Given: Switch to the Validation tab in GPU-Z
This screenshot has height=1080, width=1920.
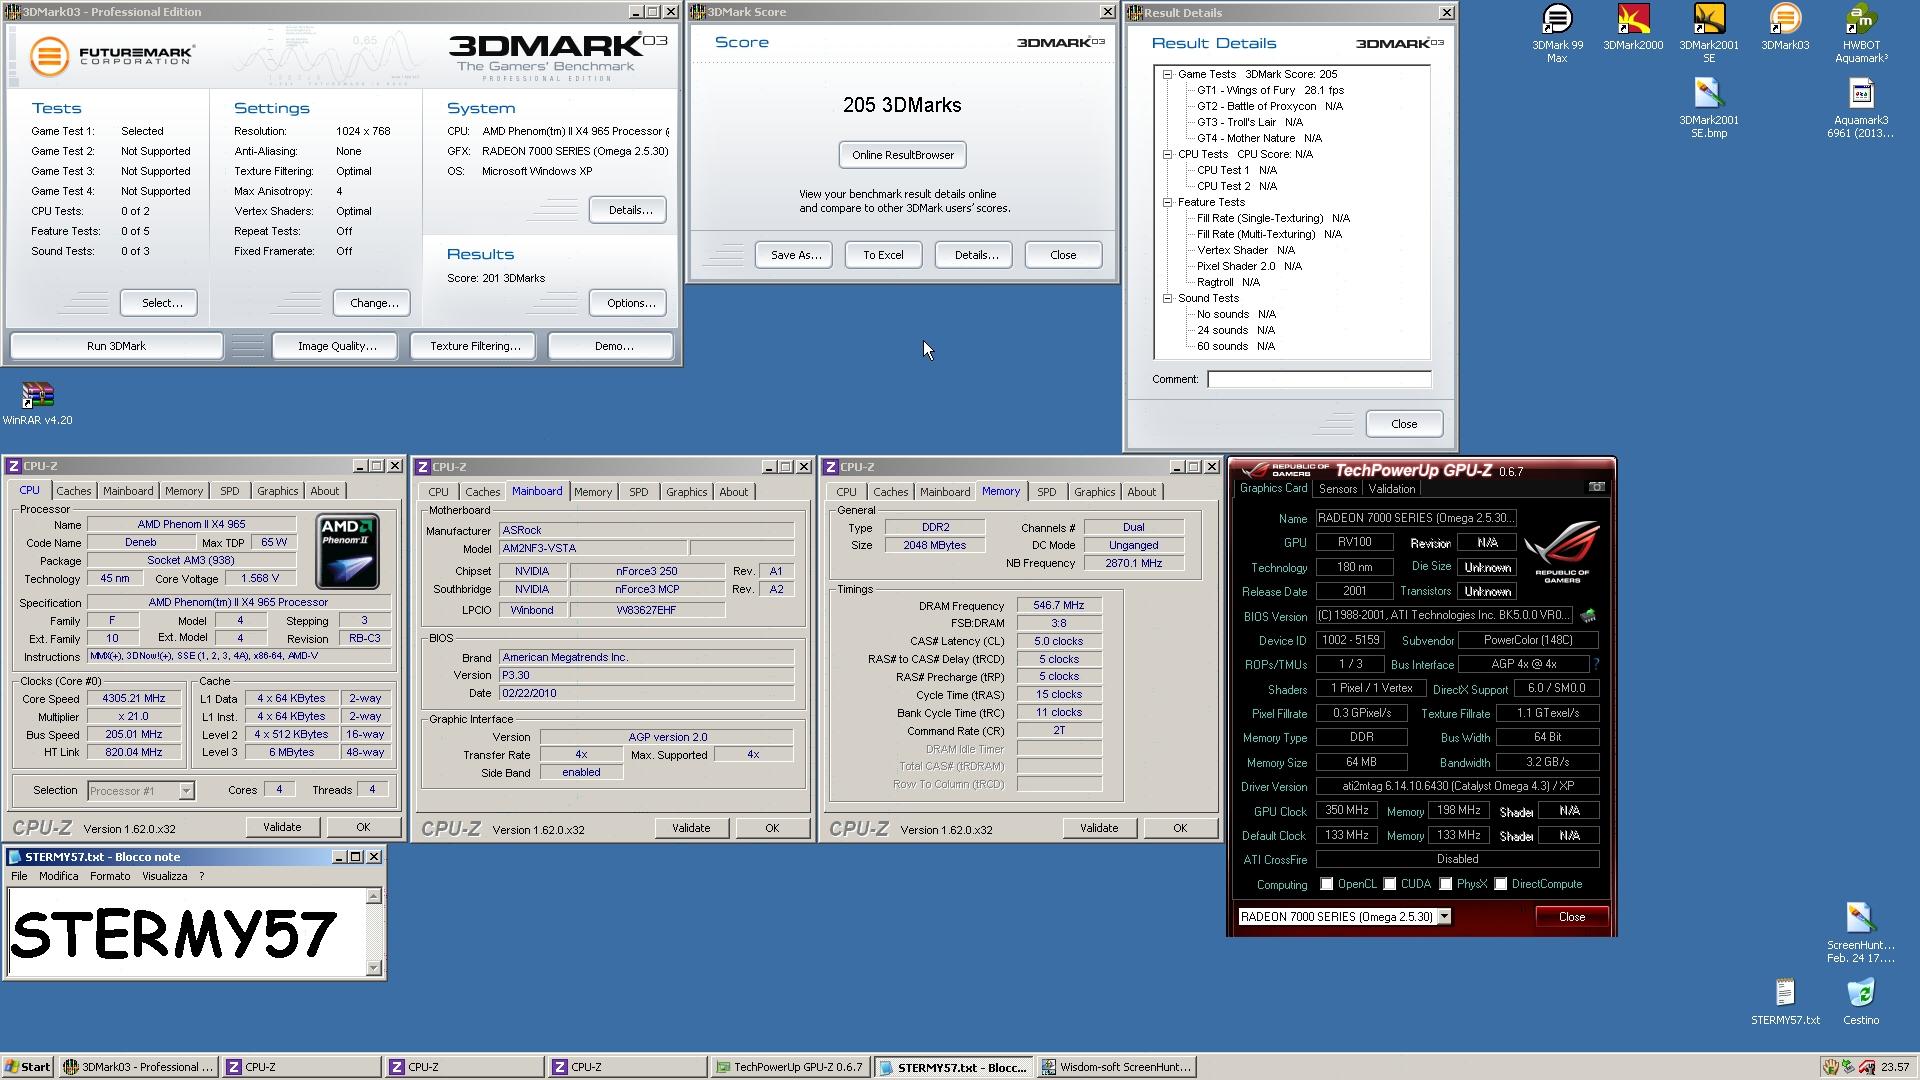Looking at the screenshot, I should point(1391,489).
